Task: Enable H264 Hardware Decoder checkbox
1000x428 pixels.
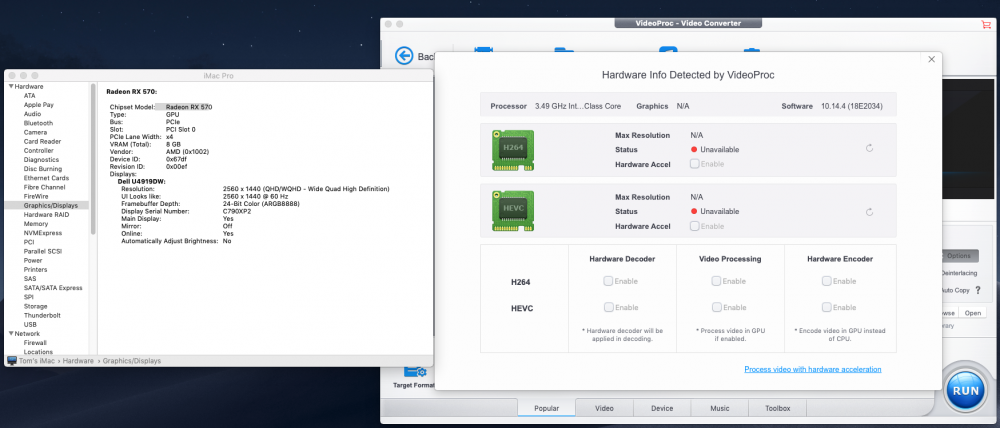Action: [x=608, y=281]
